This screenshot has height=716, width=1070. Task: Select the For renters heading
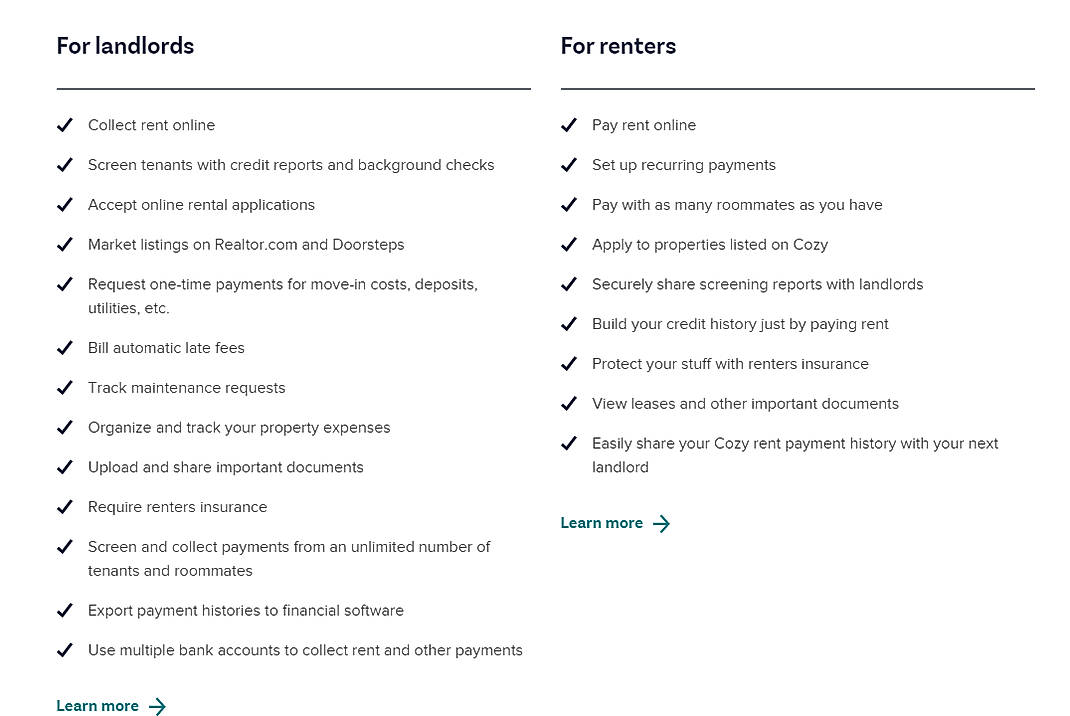click(618, 46)
